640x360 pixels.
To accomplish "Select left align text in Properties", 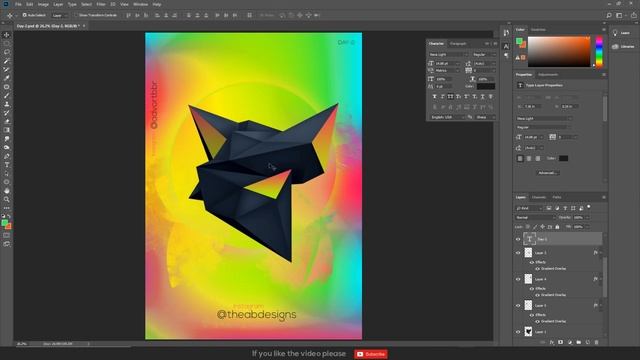I will tap(520, 158).
